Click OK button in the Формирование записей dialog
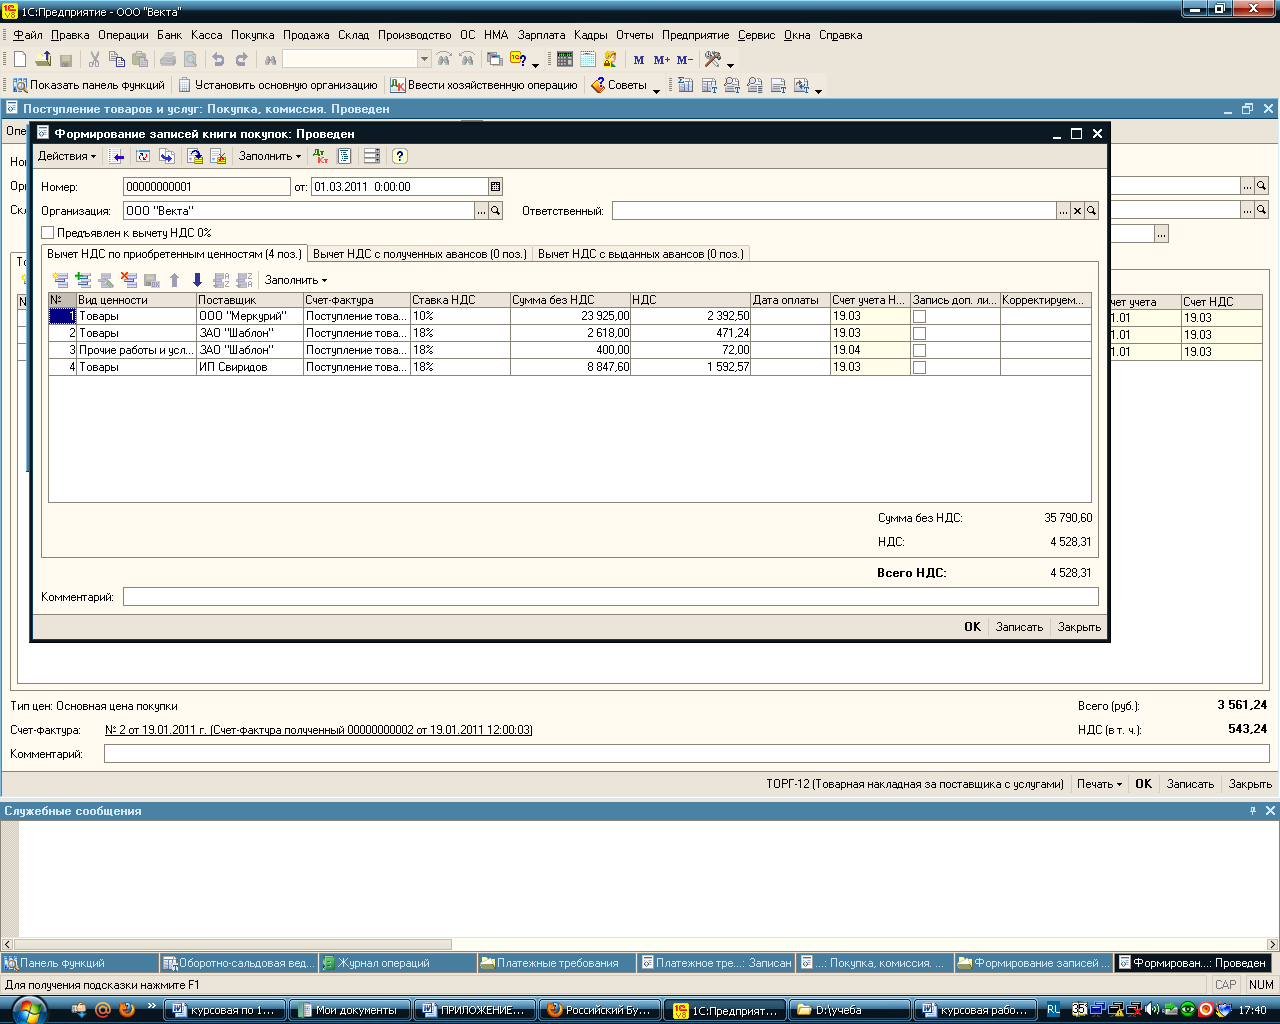Viewport: 1280px width, 1024px height. point(972,627)
